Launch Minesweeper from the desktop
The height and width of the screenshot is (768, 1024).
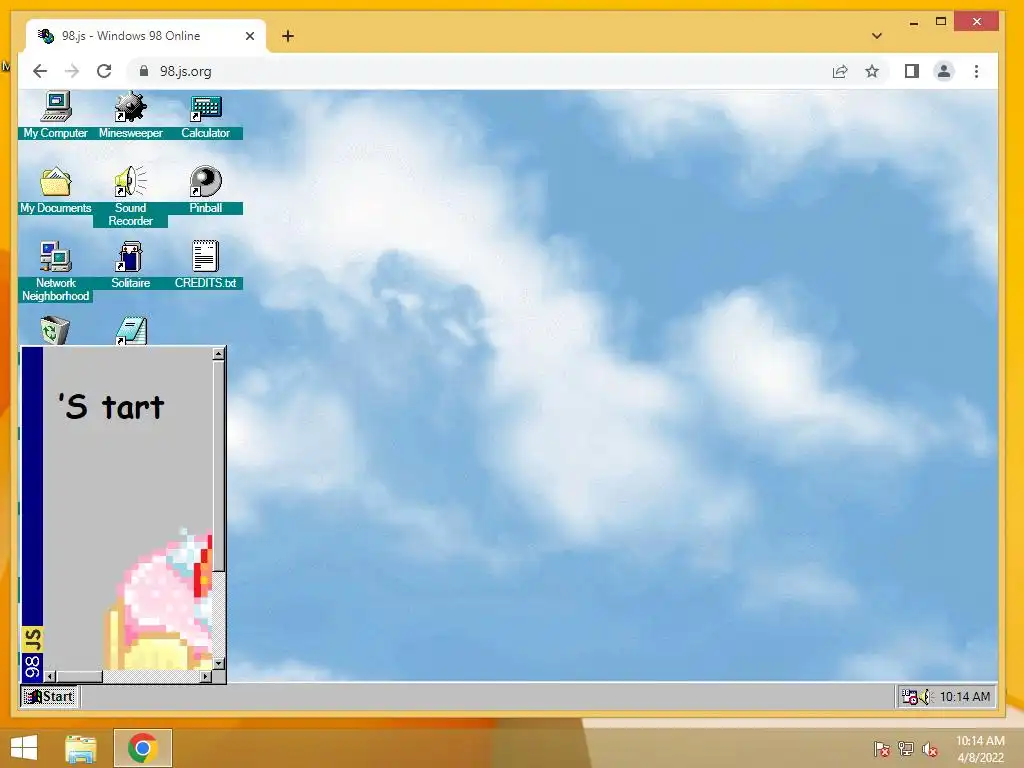click(131, 116)
